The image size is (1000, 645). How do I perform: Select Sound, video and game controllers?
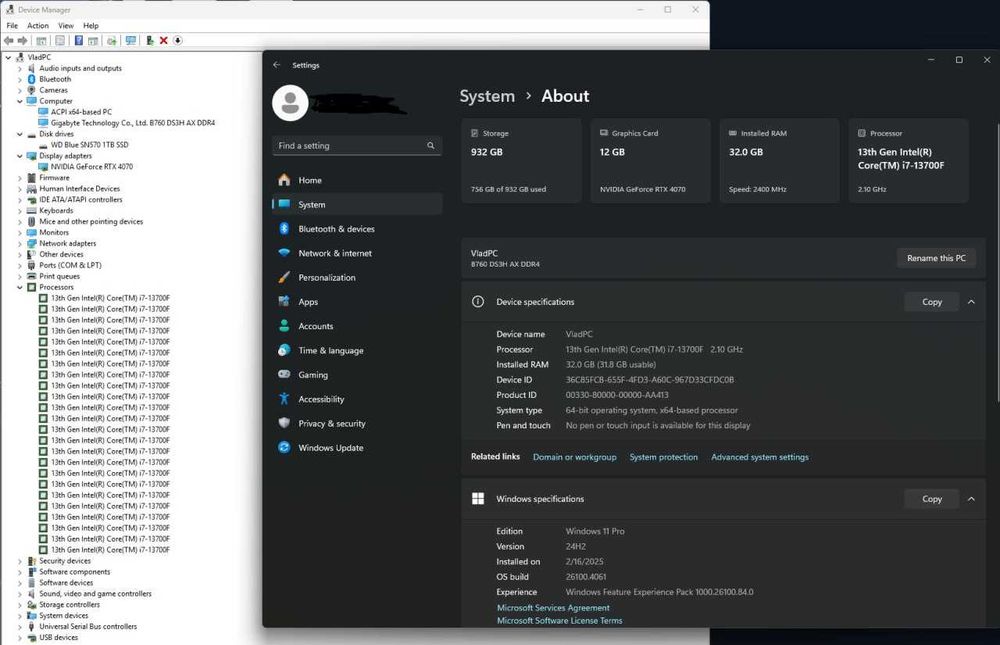[x=95, y=593]
